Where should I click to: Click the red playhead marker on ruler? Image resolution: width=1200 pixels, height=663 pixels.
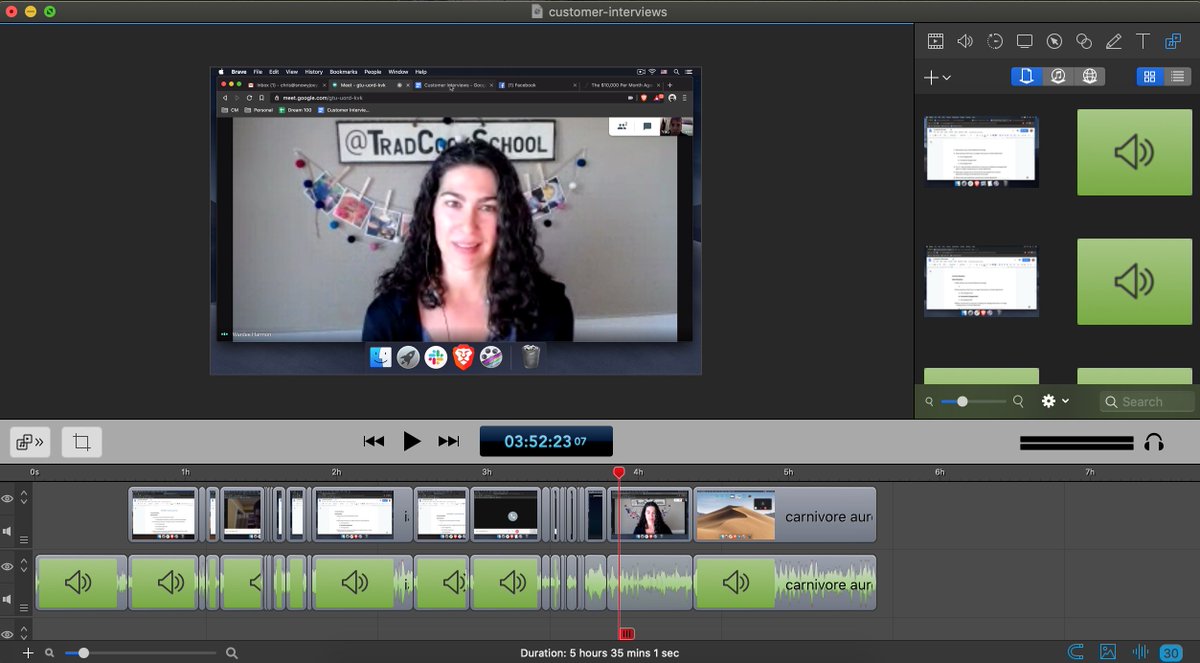coord(619,472)
